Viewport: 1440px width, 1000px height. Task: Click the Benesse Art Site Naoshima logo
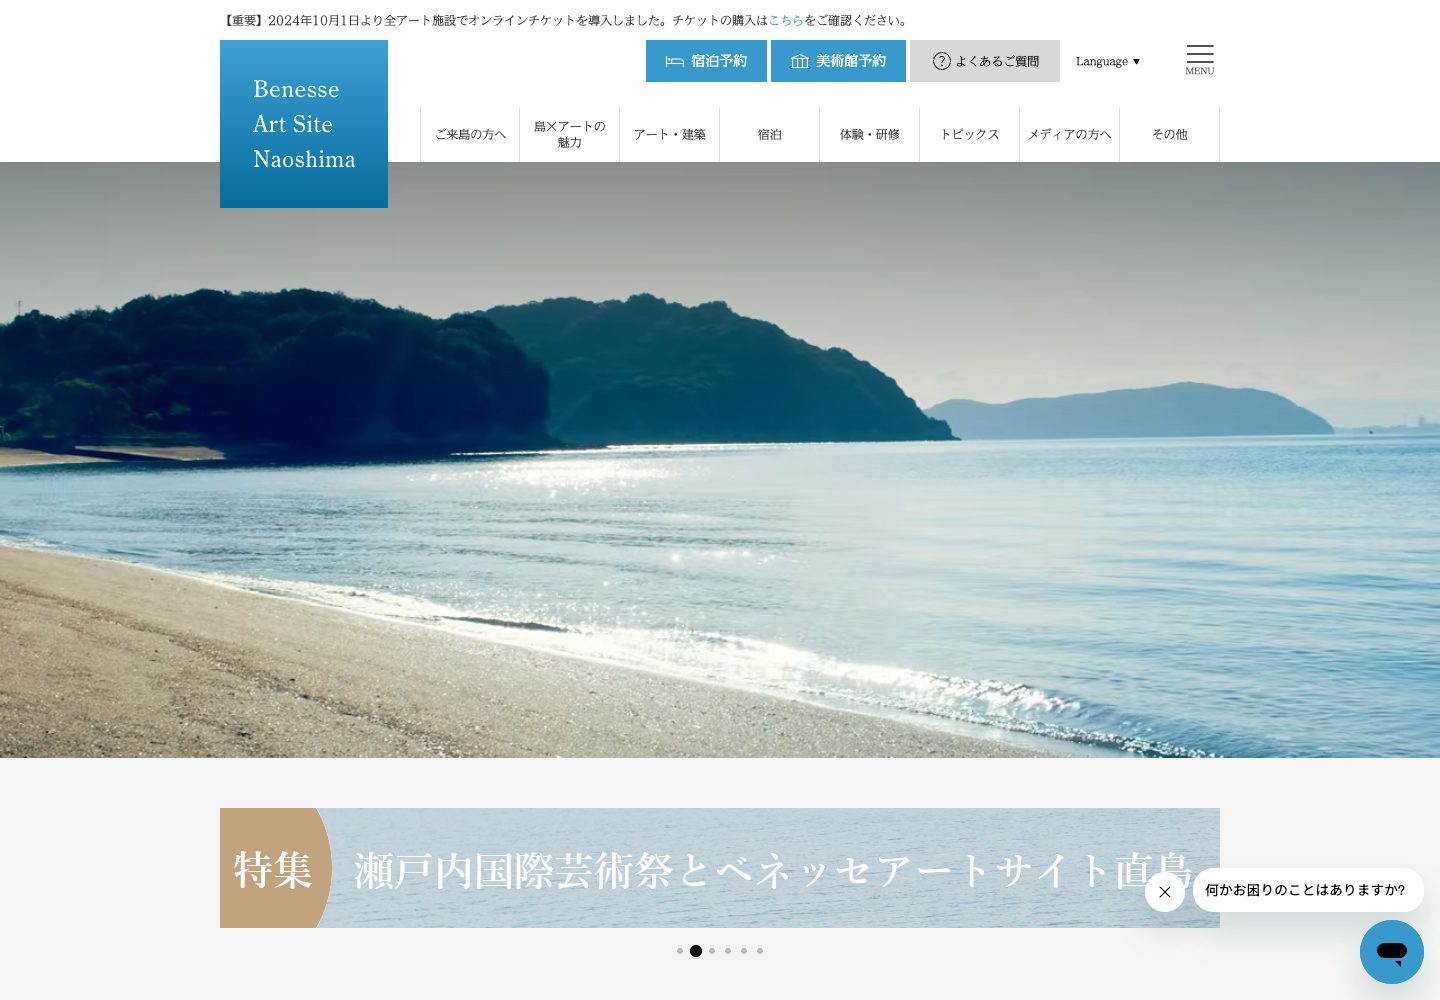pyautogui.click(x=304, y=124)
